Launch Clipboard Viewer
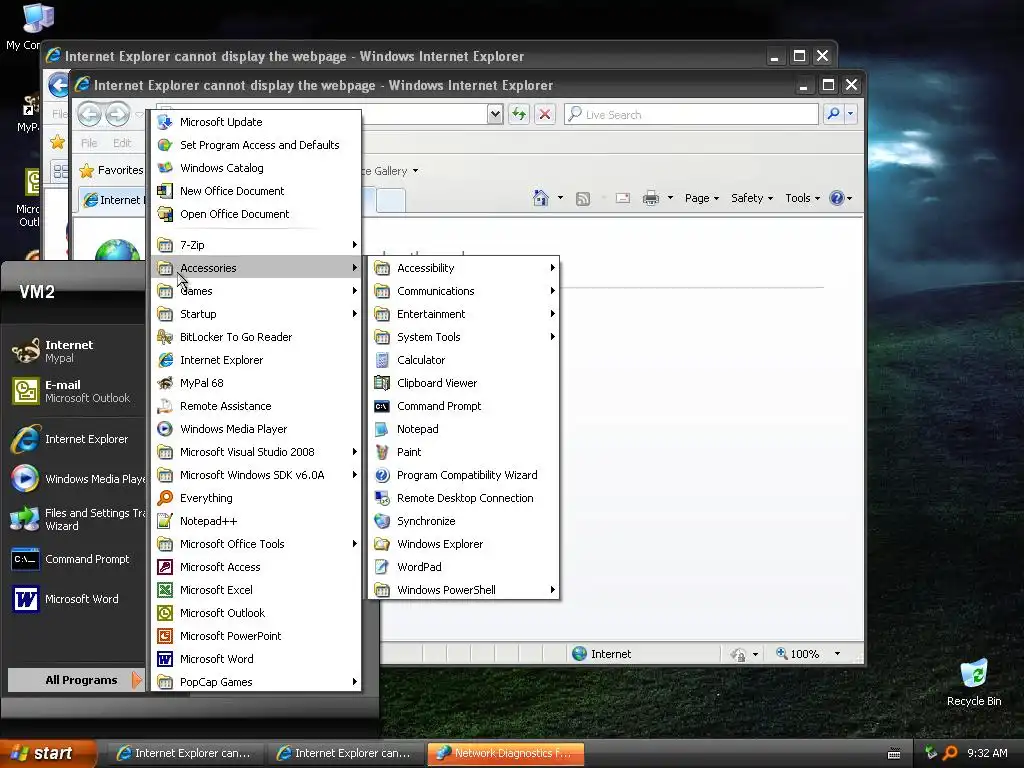 [x=464, y=383]
